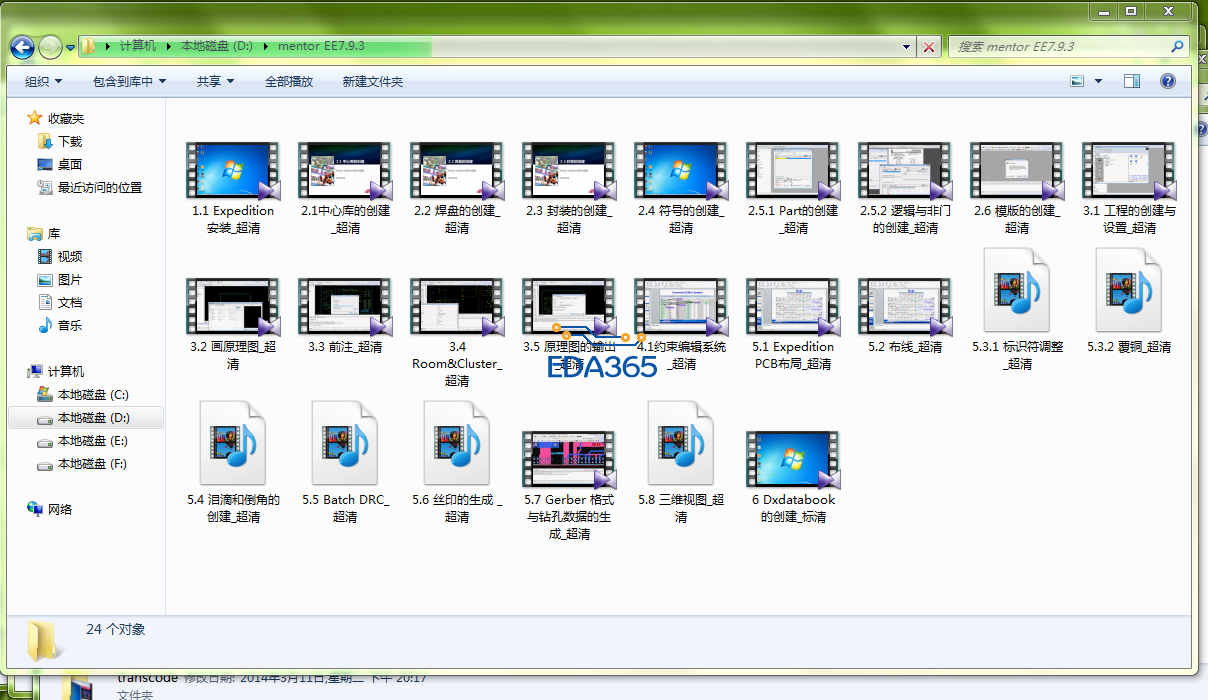
Task: Open 本地磁盘 (F:) drive
Action: tap(83, 463)
